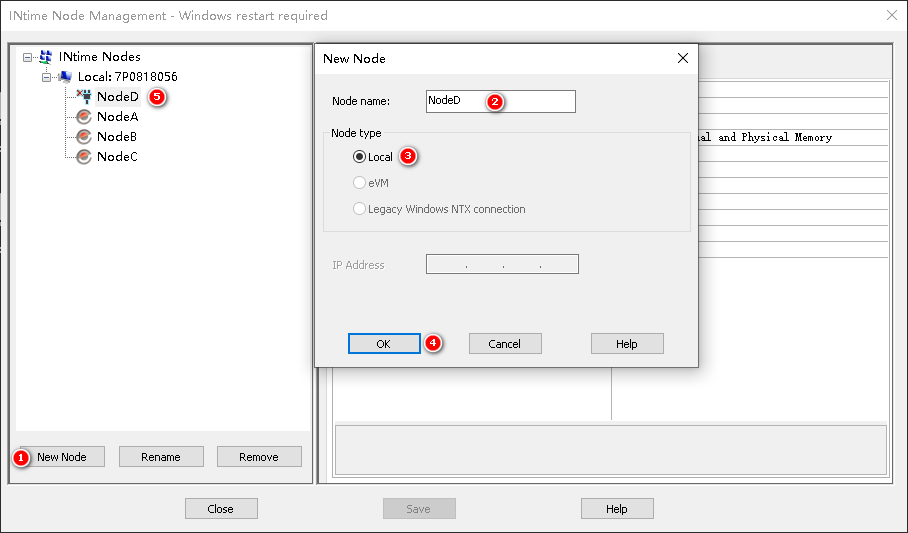Click the NodeC node icon
Viewport: 908px width, 533px height.
click(84, 156)
